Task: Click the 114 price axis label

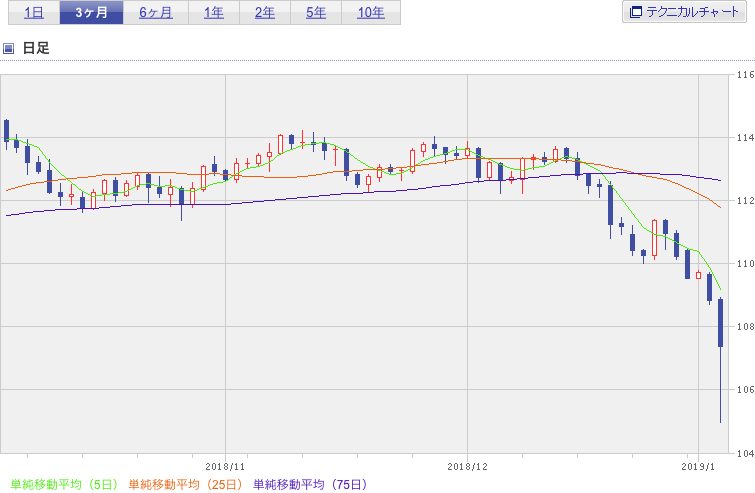Action: tap(745, 138)
